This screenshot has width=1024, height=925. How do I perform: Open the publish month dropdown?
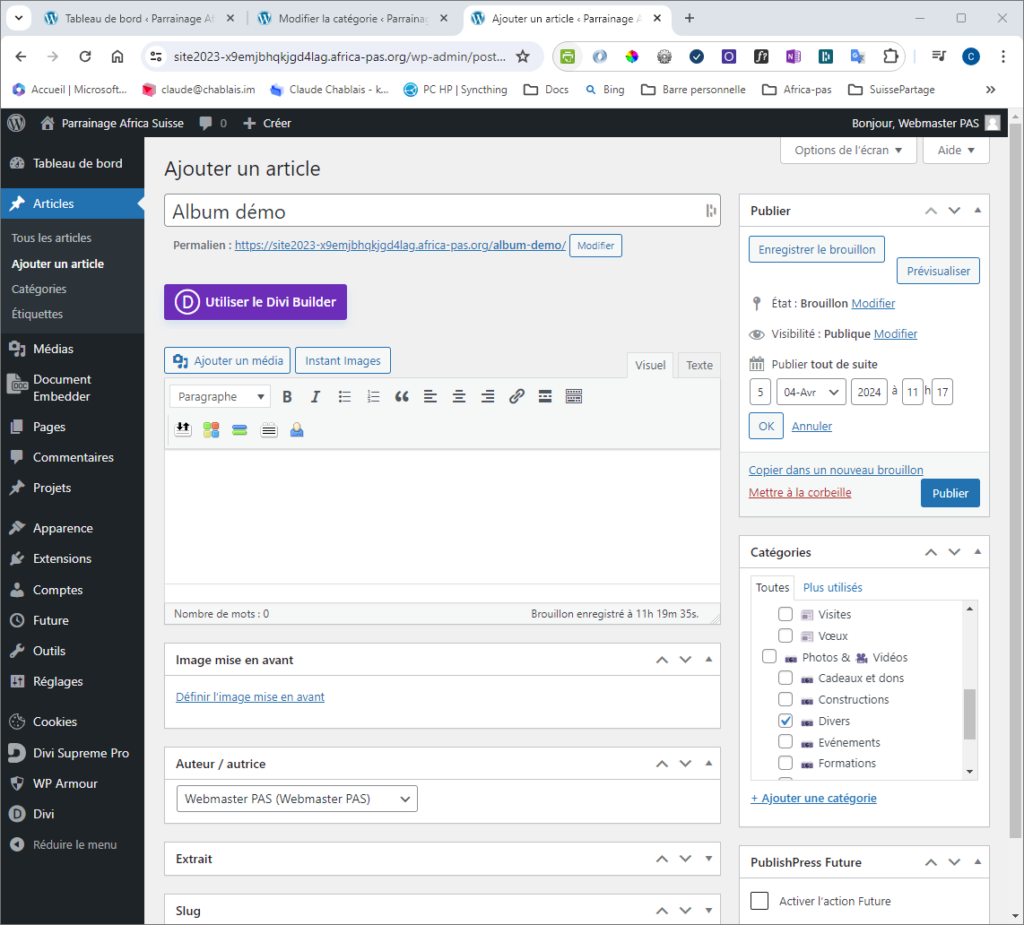click(x=811, y=392)
